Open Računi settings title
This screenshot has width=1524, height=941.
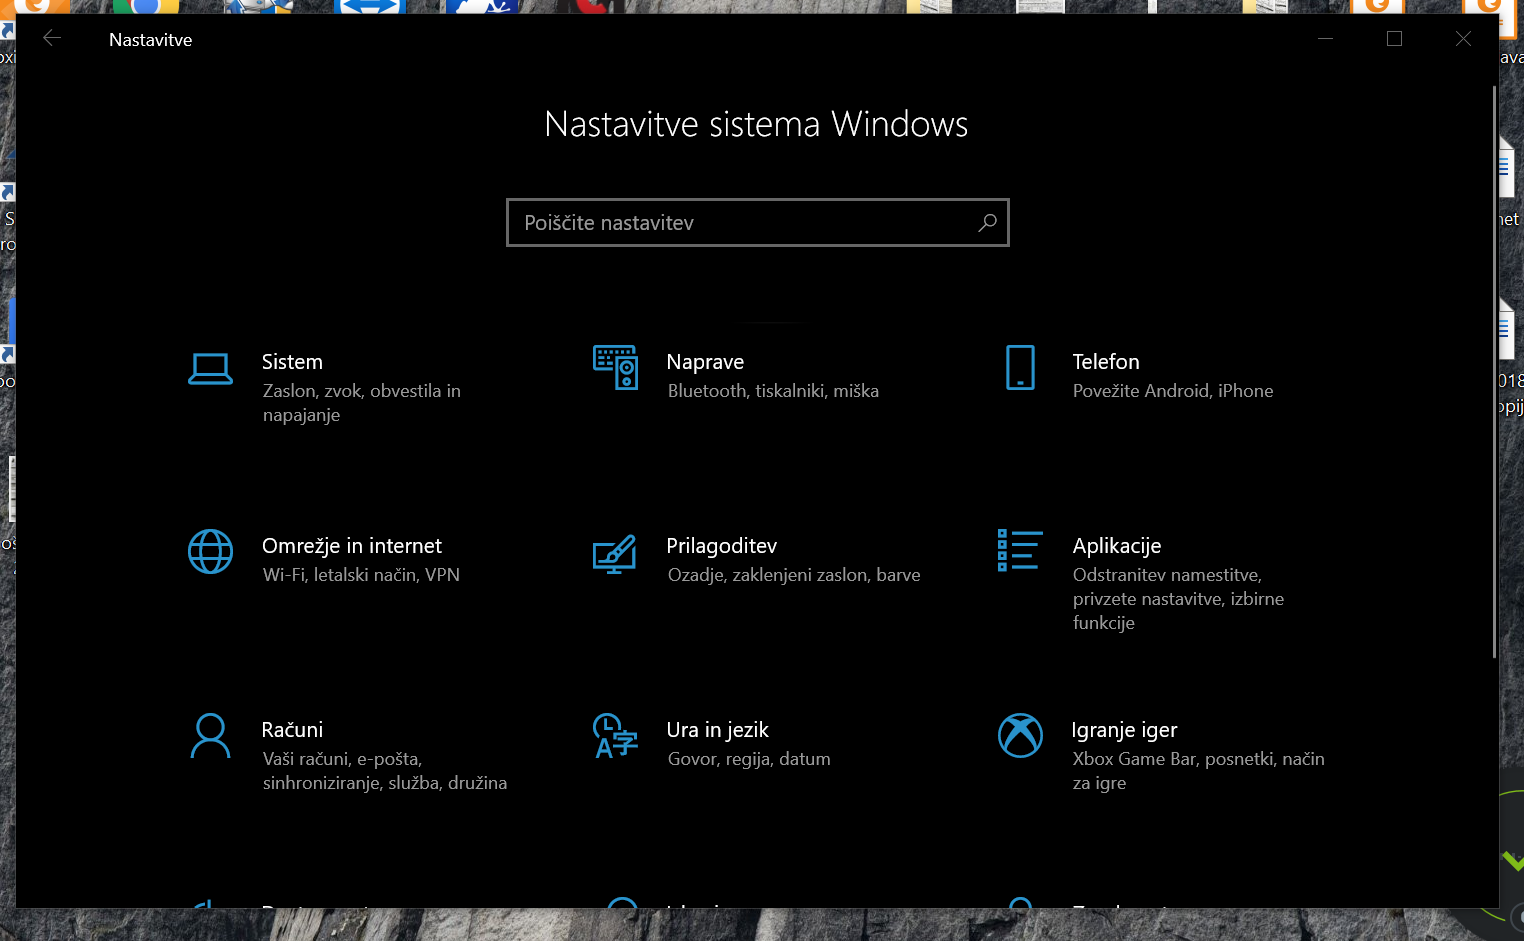point(292,730)
